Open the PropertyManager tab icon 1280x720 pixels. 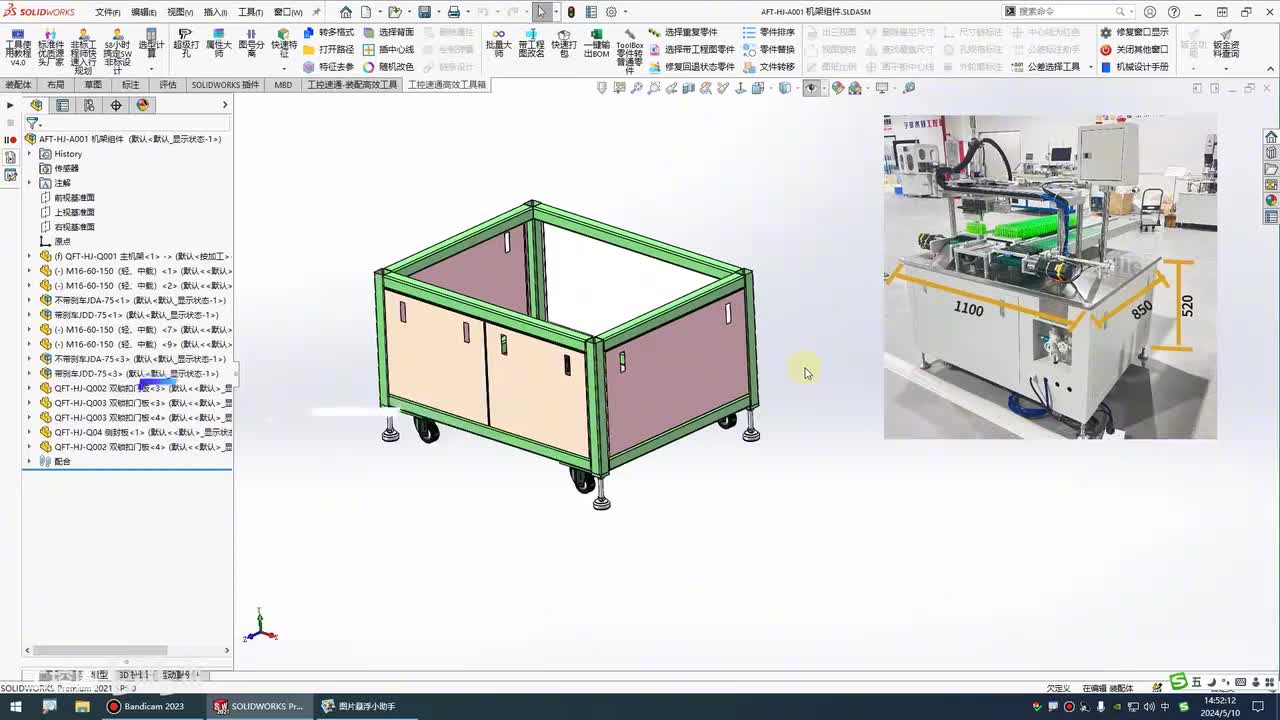point(63,105)
